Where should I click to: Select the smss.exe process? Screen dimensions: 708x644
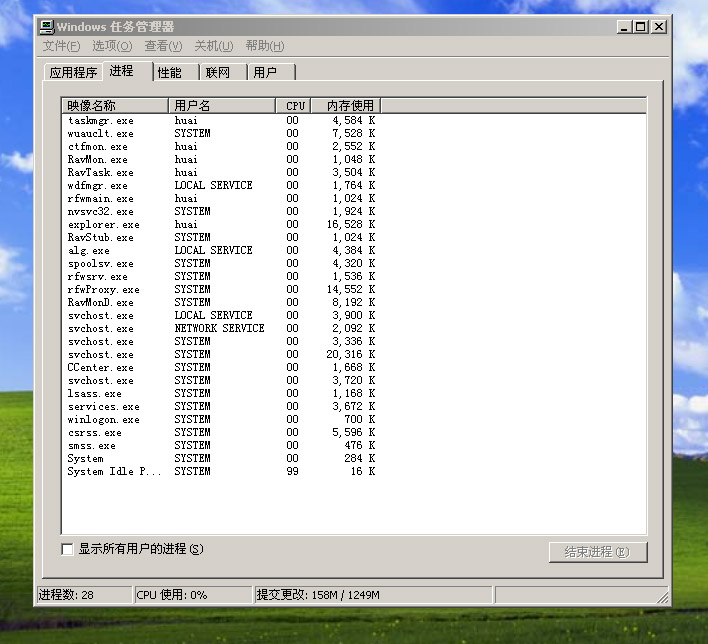click(x=221, y=446)
